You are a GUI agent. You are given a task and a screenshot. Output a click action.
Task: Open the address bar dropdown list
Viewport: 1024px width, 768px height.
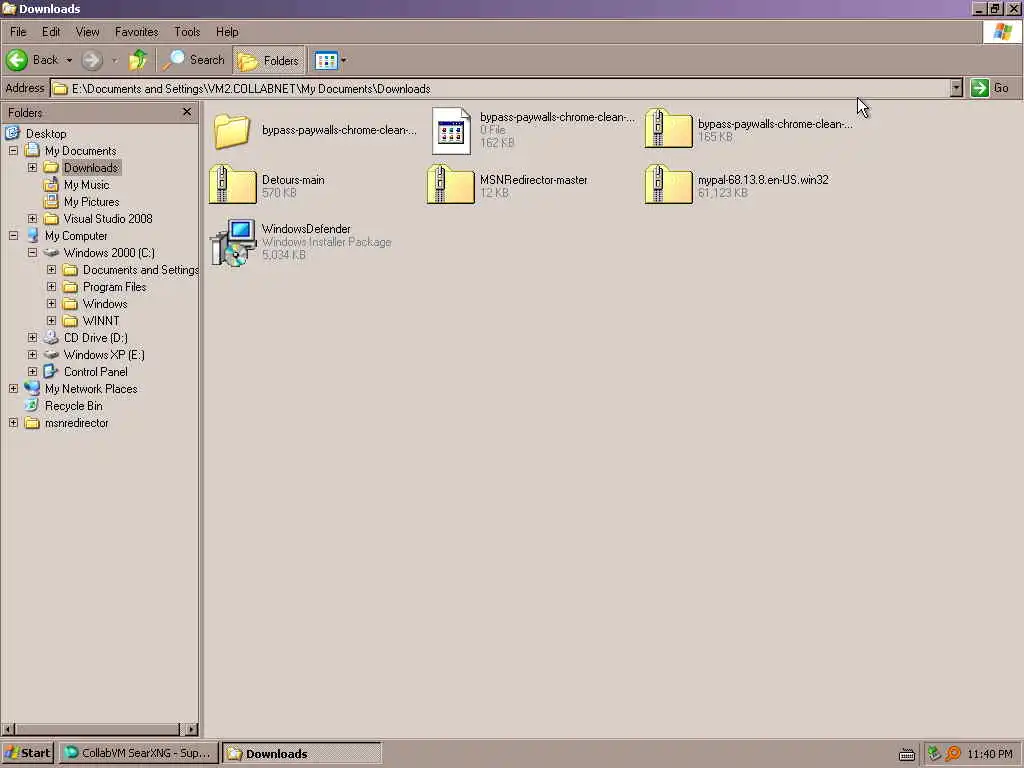pyautogui.click(x=956, y=88)
